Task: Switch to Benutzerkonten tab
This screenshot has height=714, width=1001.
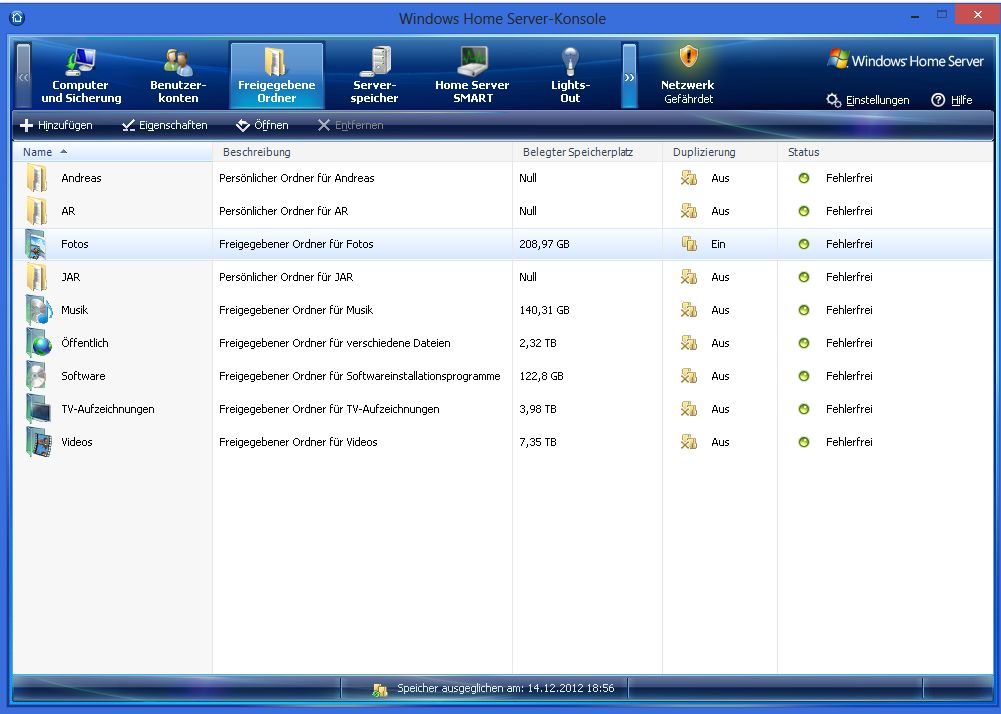Action: click(178, 76)
